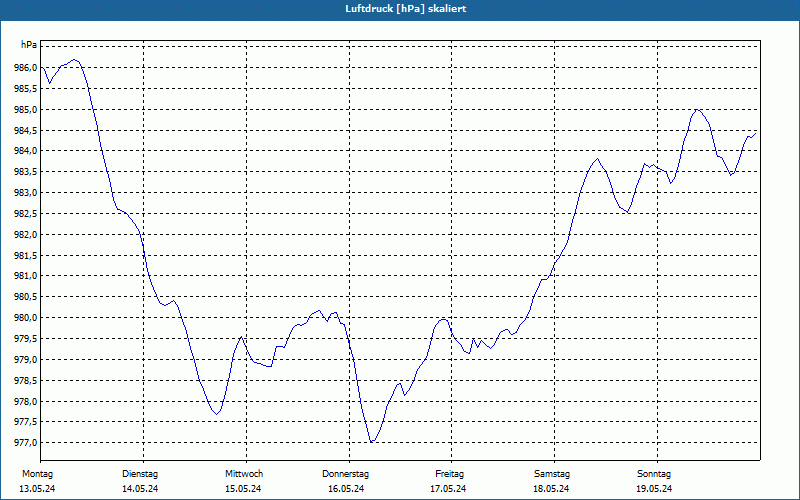The image size is (800, 500).
Task: Select the 979,5 axis value
Action: (26, 339)
